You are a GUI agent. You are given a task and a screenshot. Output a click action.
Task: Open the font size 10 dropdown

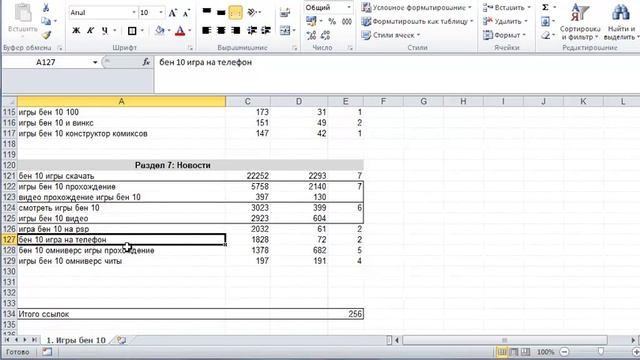[161, 13]
